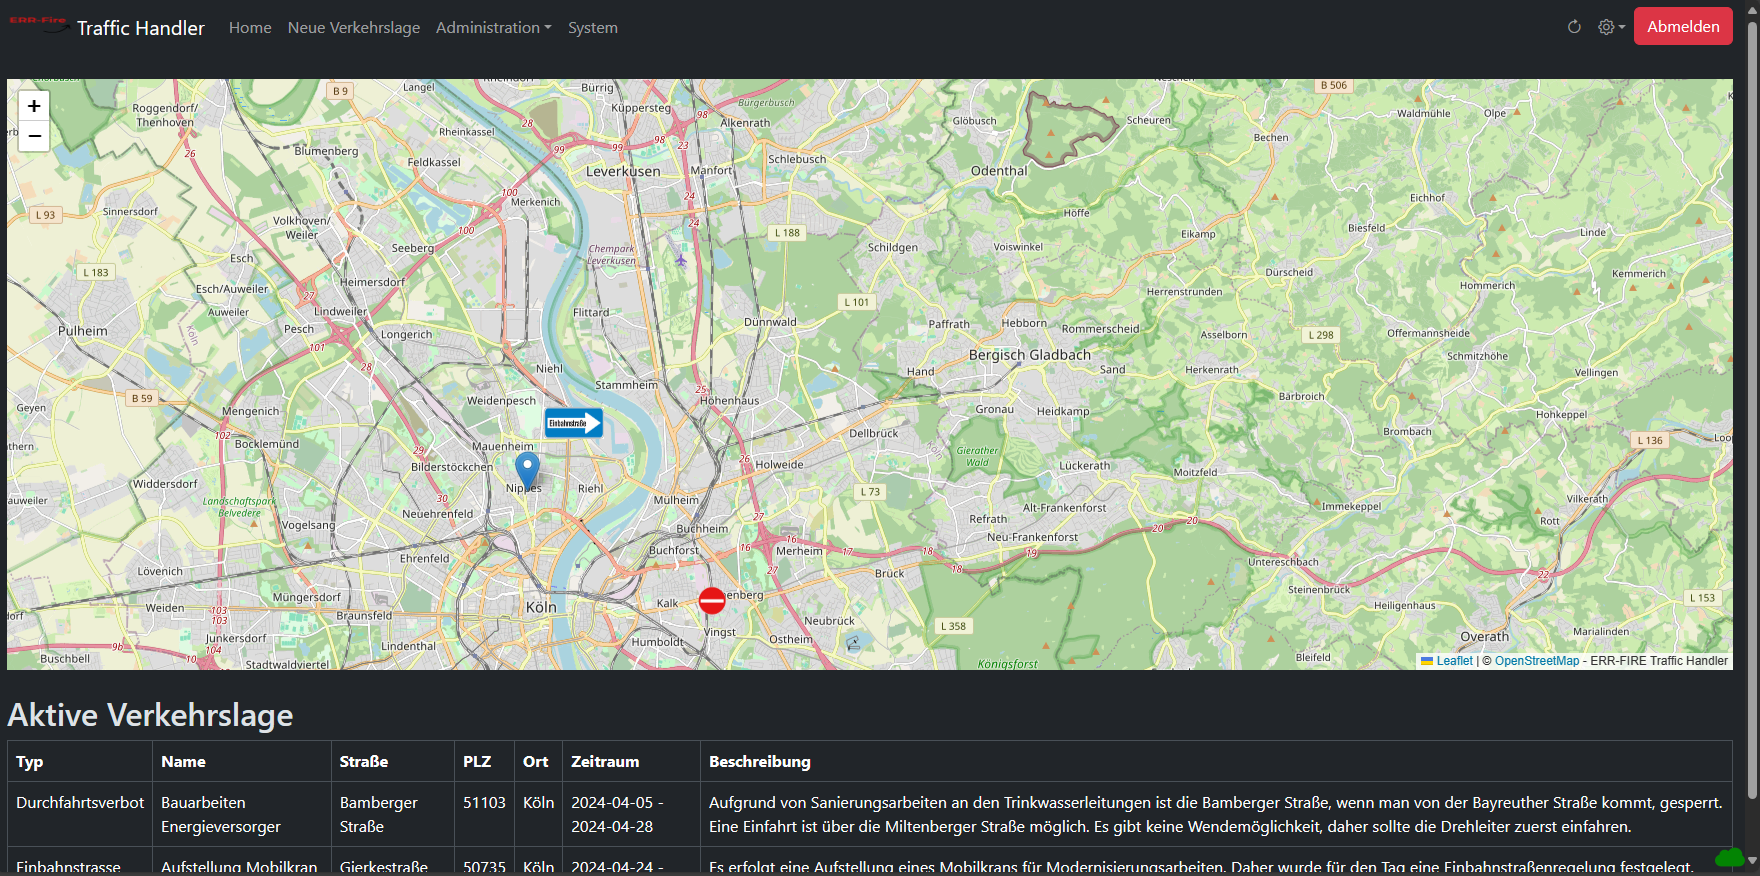The image size is (1760, 876).
Task: Select the Durchfahrtsverbot table row cell
Action: coord(80,803)
